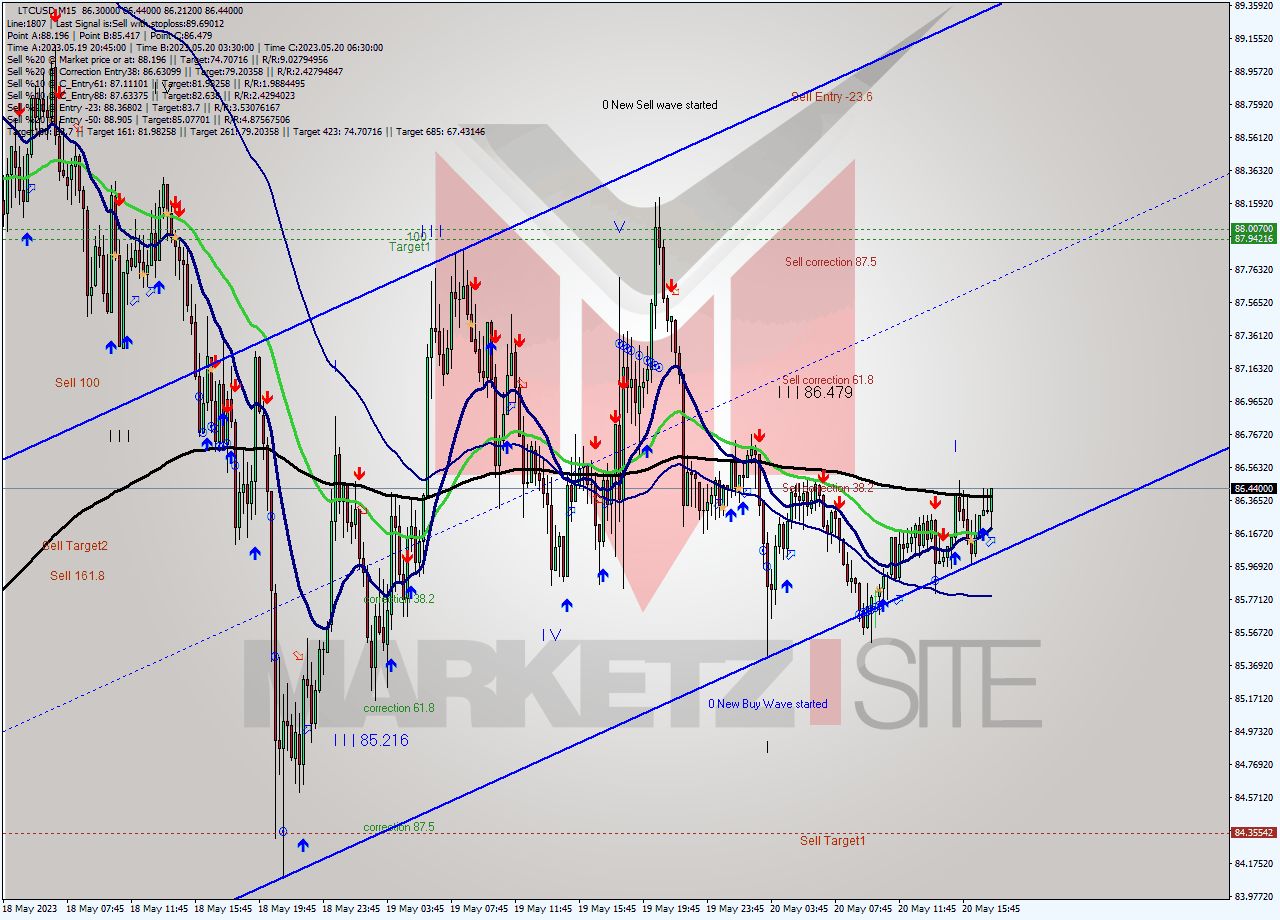The height and width of the screenshot is (920, 1280).
Task: Click the green 'correction 38.2' label
Action: [399, 599]
